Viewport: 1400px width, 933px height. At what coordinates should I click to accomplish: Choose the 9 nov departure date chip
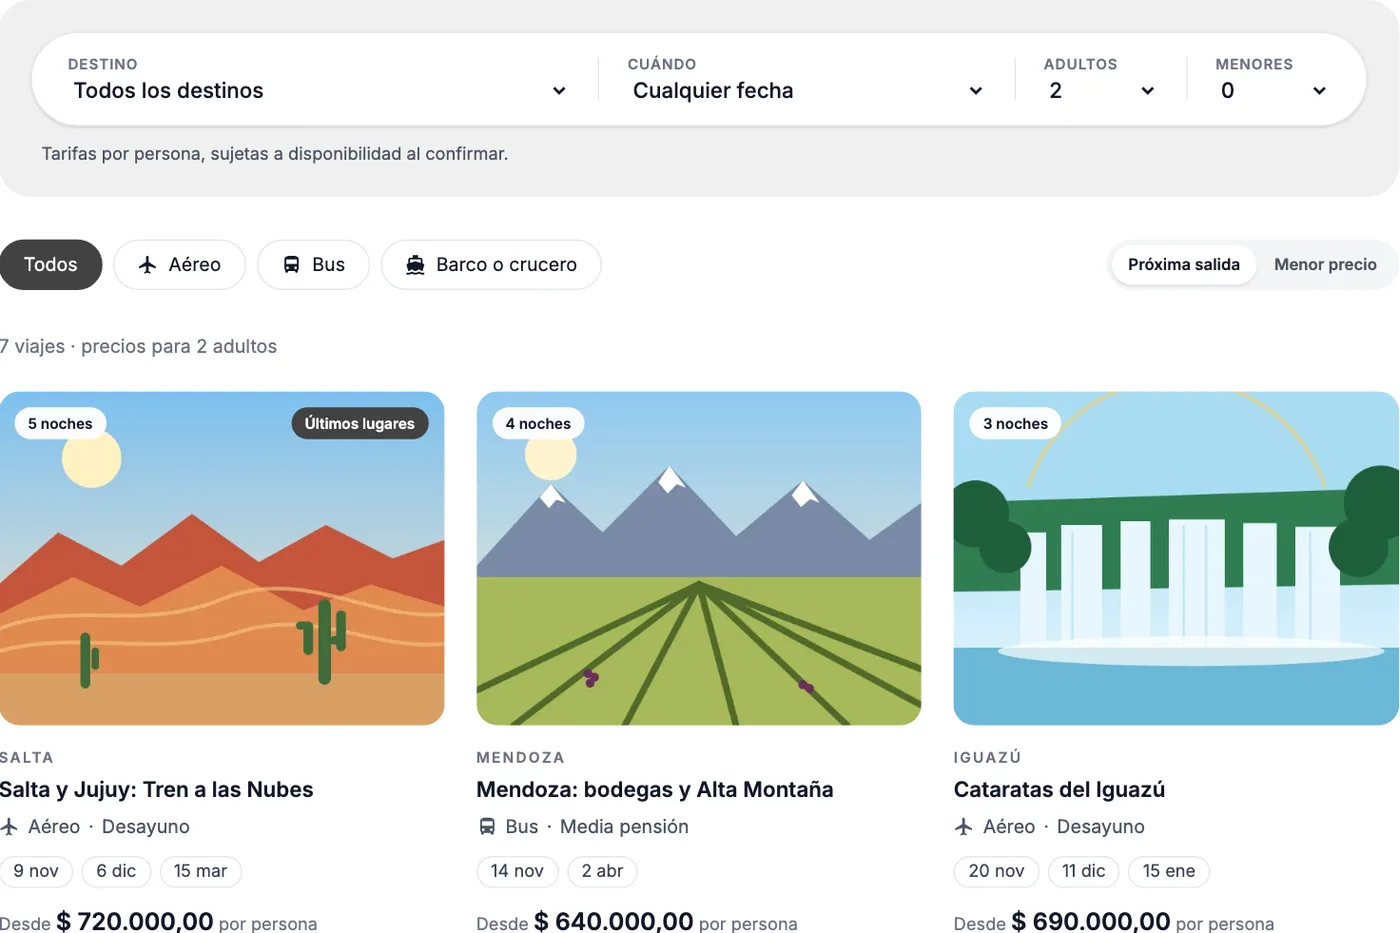36,872
